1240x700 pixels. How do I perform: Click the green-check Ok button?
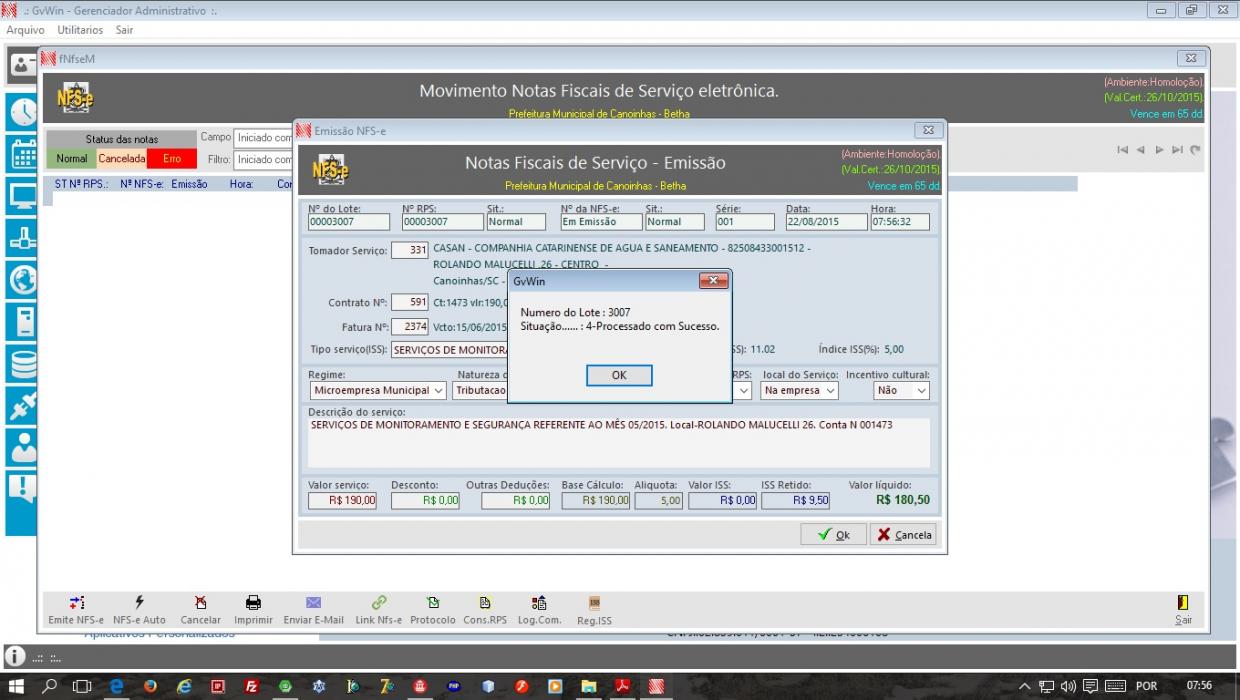click(833, 535)
